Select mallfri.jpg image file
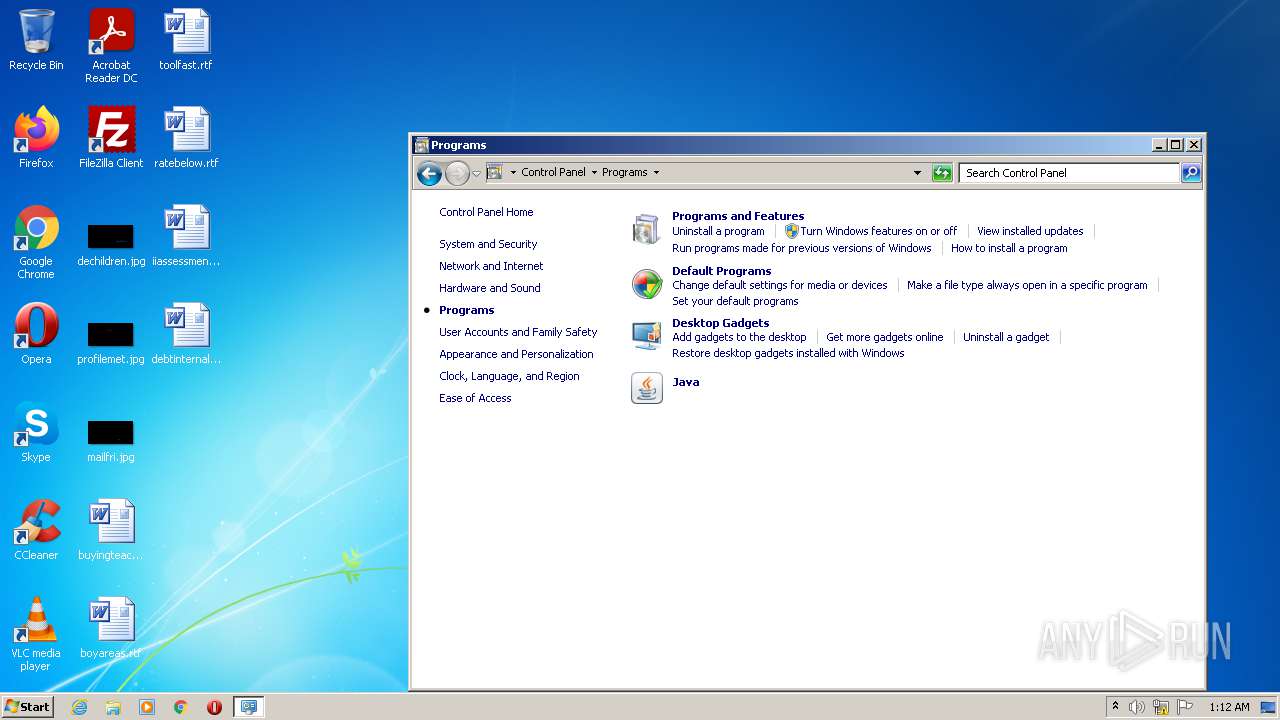 111,438
